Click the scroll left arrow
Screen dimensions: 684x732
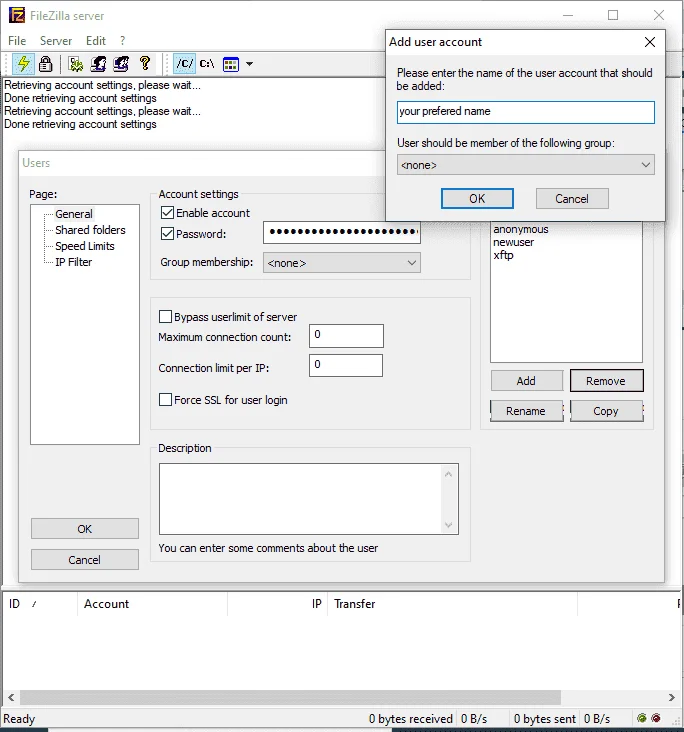coord(11,697)
